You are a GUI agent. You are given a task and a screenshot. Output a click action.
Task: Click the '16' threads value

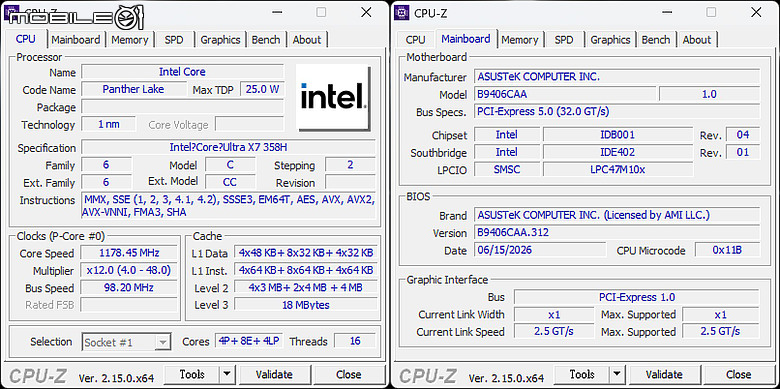coord(355,341)
